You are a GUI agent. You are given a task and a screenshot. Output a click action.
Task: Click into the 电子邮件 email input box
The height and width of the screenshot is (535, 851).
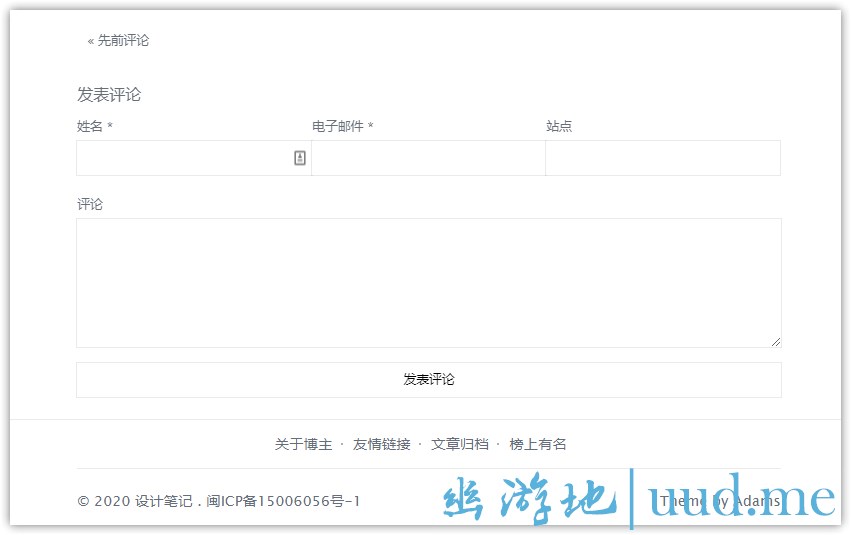tap(428, 158)
